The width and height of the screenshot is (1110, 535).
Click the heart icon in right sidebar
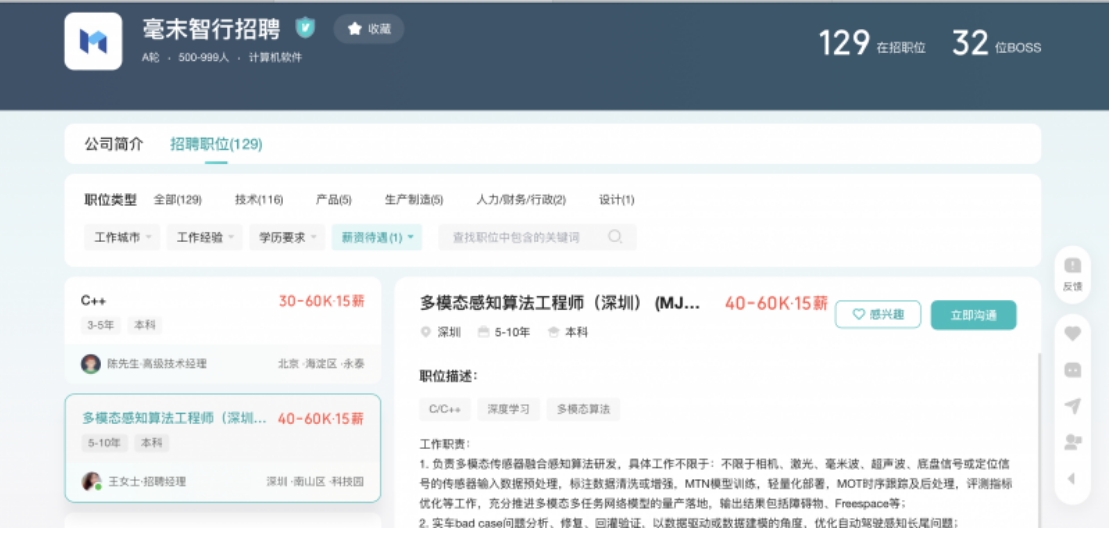[1072, 333]
